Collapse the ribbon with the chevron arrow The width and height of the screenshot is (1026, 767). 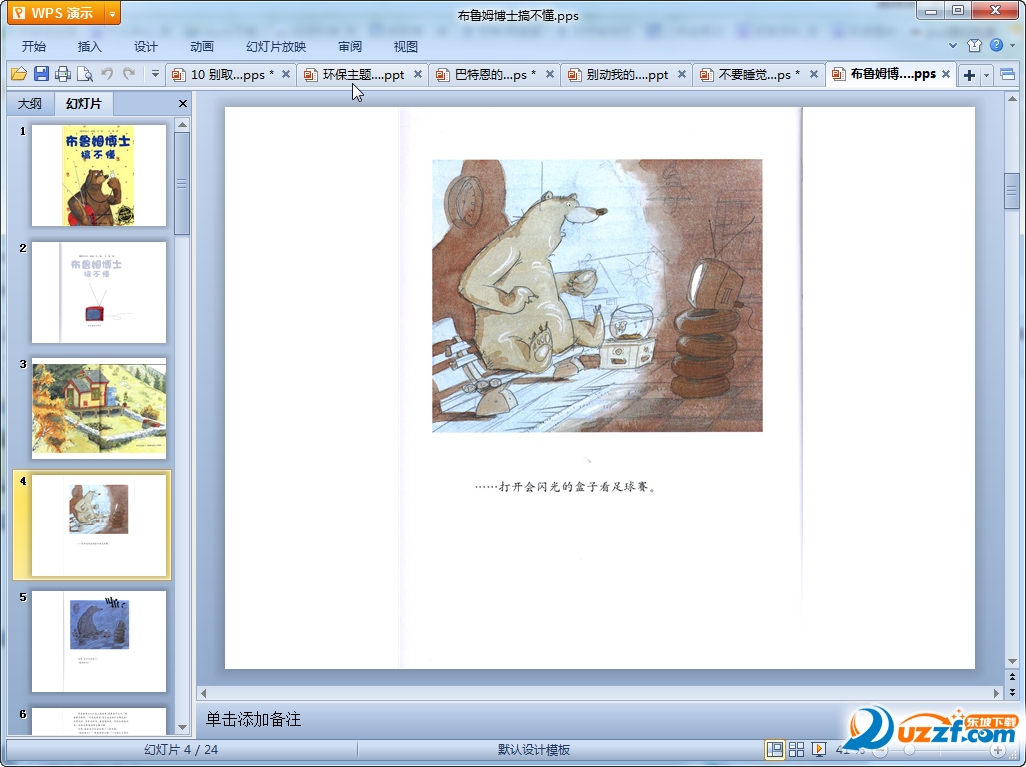pyautogui.click(x=953, y=45)
